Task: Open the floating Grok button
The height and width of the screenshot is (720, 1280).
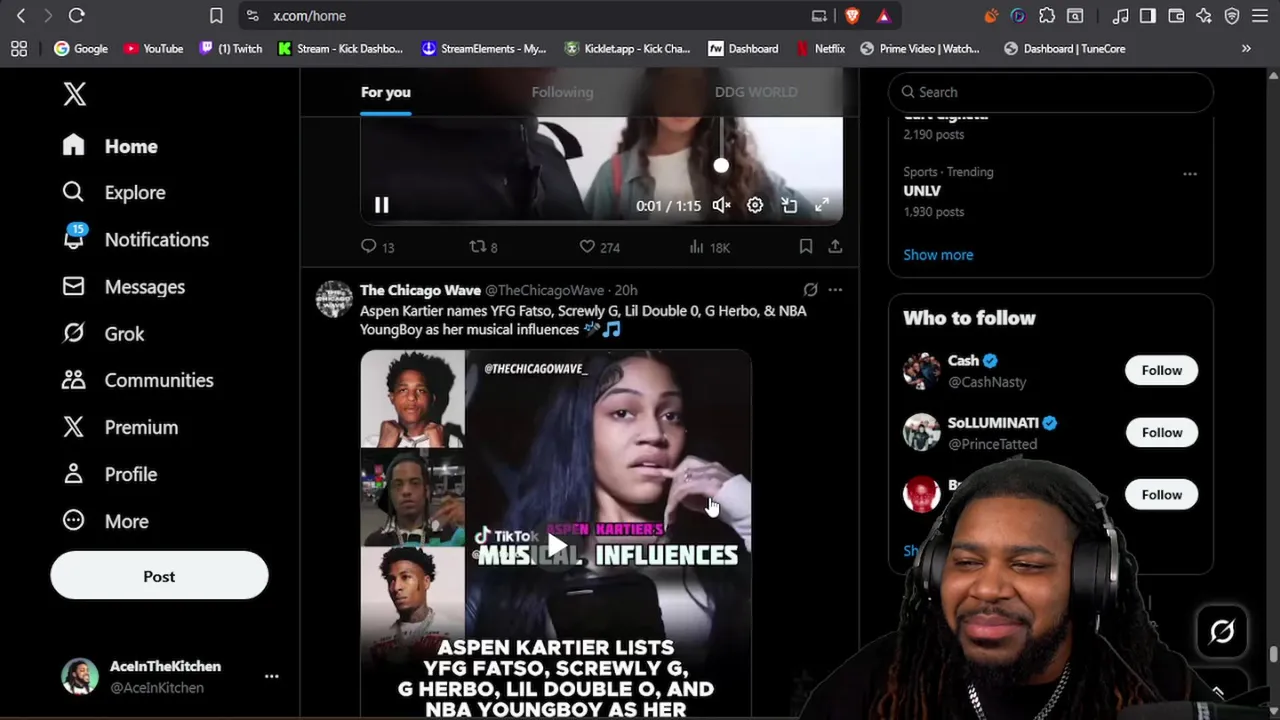Action: (x=1222, y=631)
